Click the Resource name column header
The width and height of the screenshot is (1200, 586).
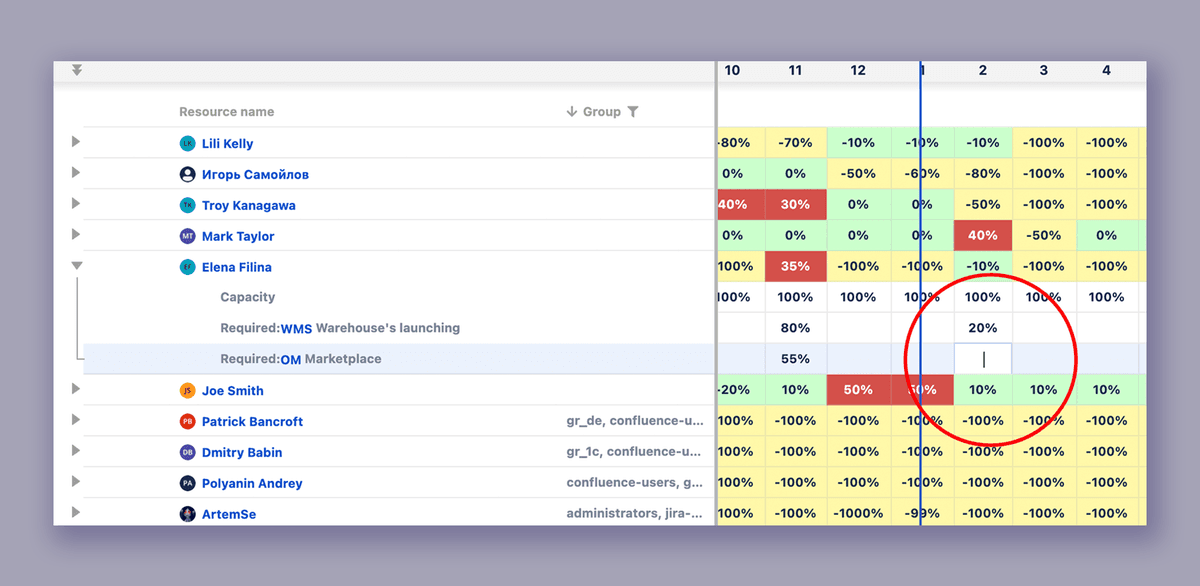[226, 112]
